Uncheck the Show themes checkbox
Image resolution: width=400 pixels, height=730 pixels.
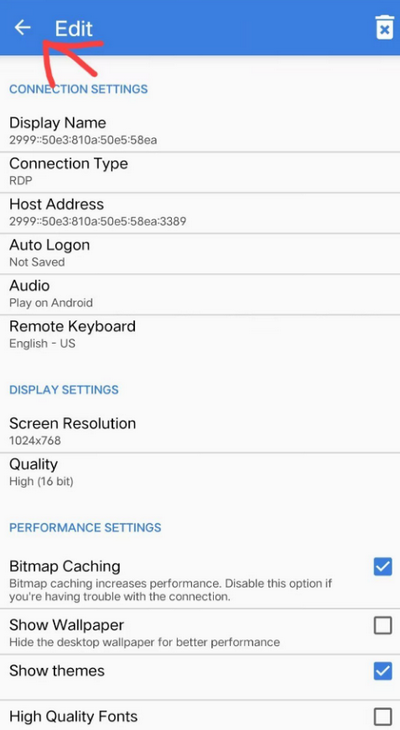click(383, 671)
